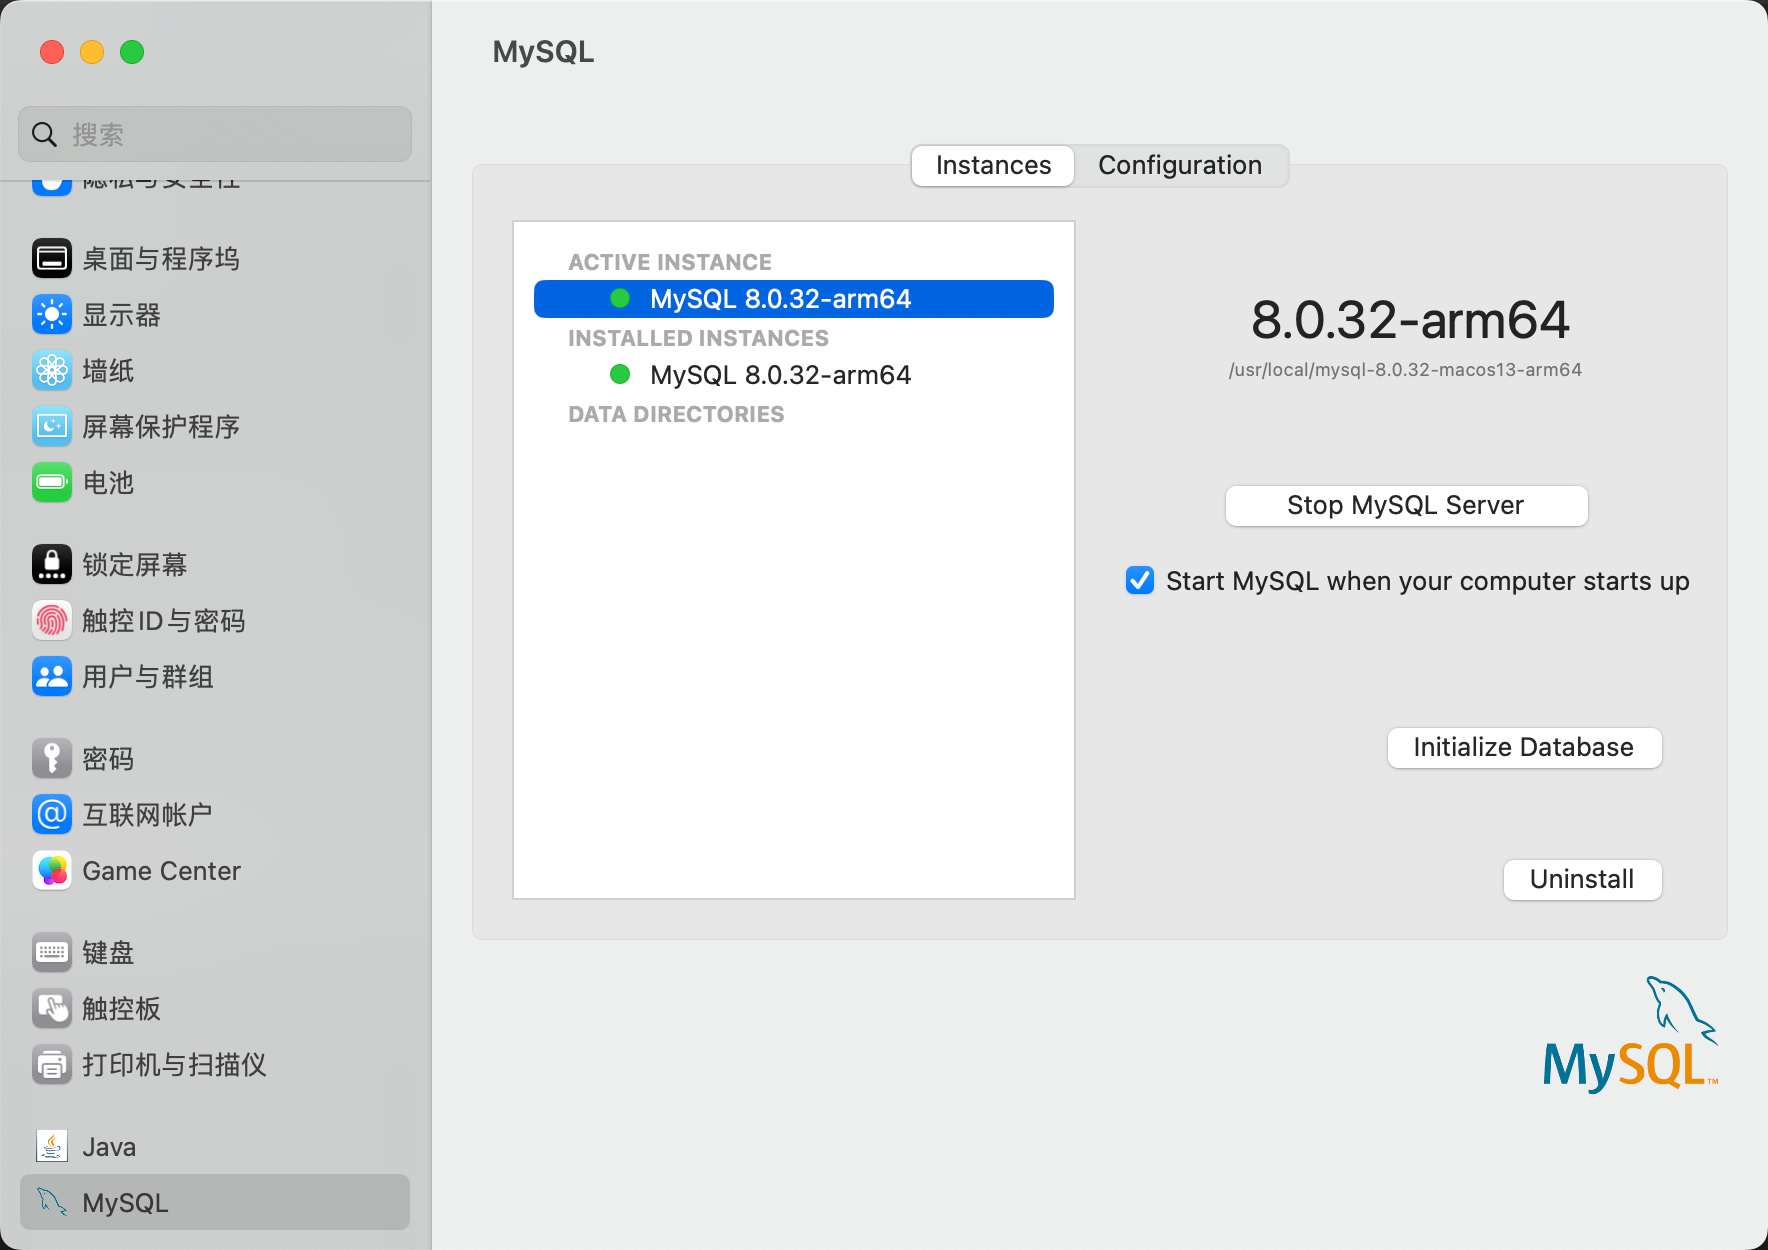
Task: Select active instance MySQL 8.0.32-arm64 row
Action: 794,299
